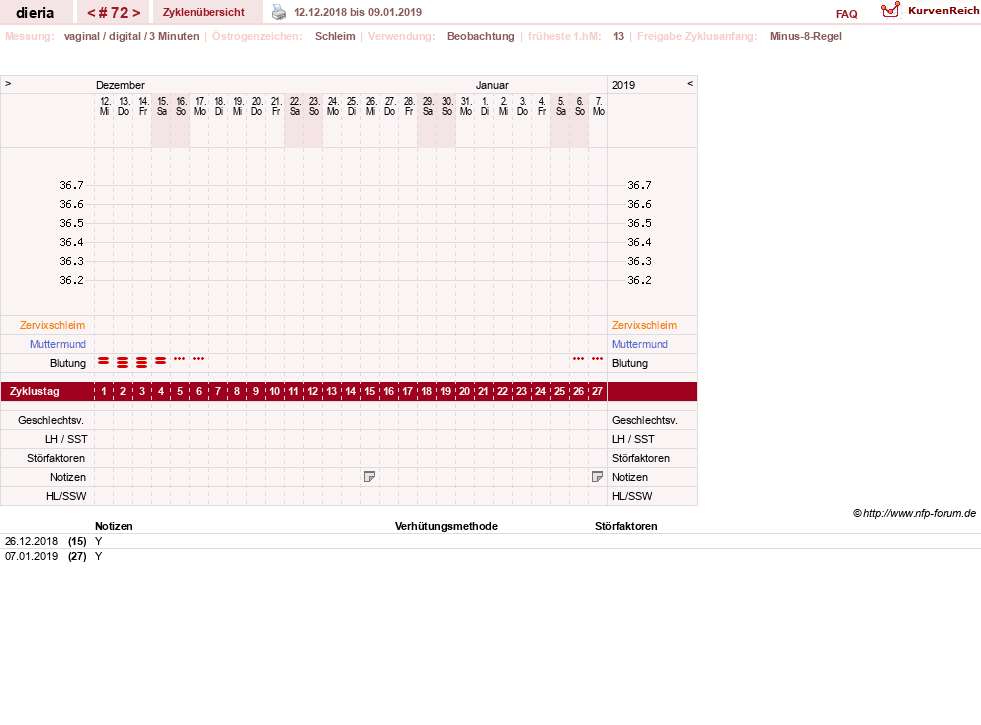Viewport: 981px width, 725px height.
Task: Select cycle day 15 in the Zyklustag bar
Action: coord(370,392)
